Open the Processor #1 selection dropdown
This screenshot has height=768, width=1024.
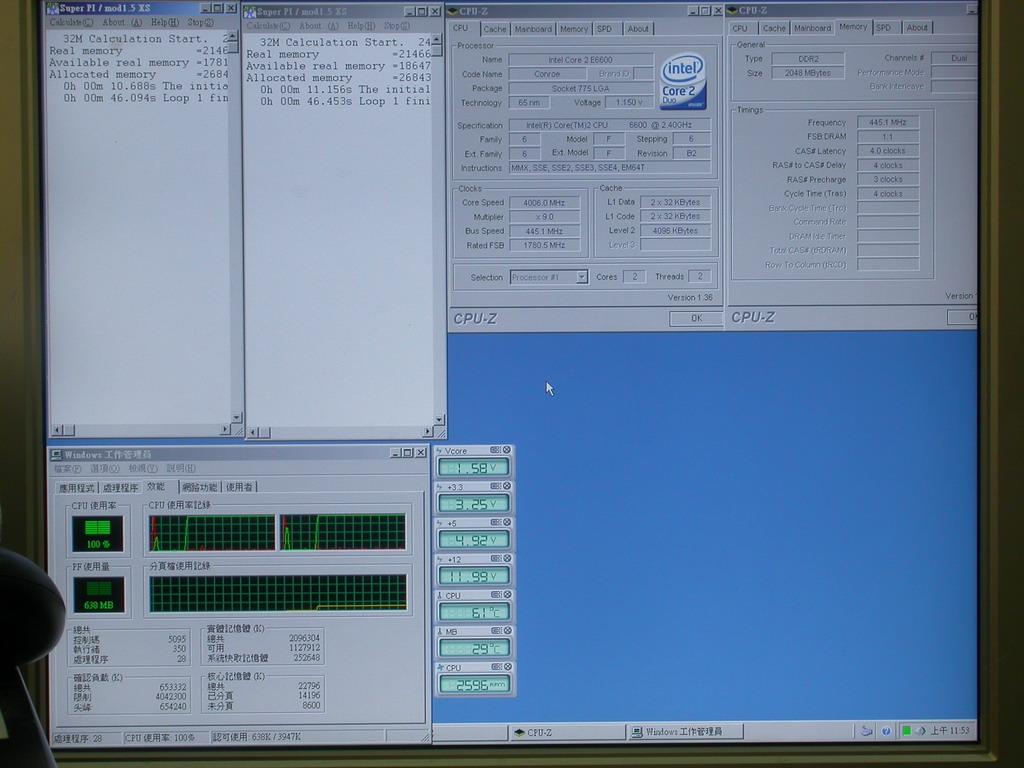pos(581,277)
